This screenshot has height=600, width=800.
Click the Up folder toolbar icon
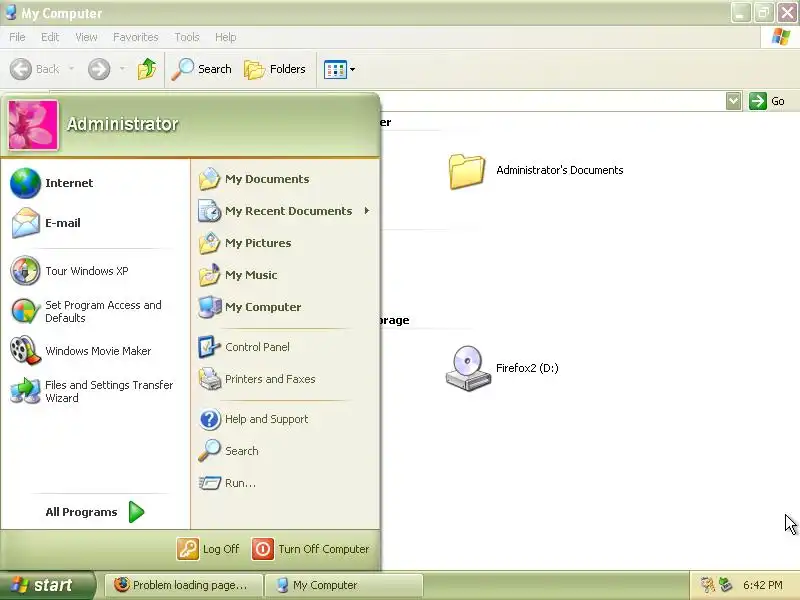click(x=147, y=69)
